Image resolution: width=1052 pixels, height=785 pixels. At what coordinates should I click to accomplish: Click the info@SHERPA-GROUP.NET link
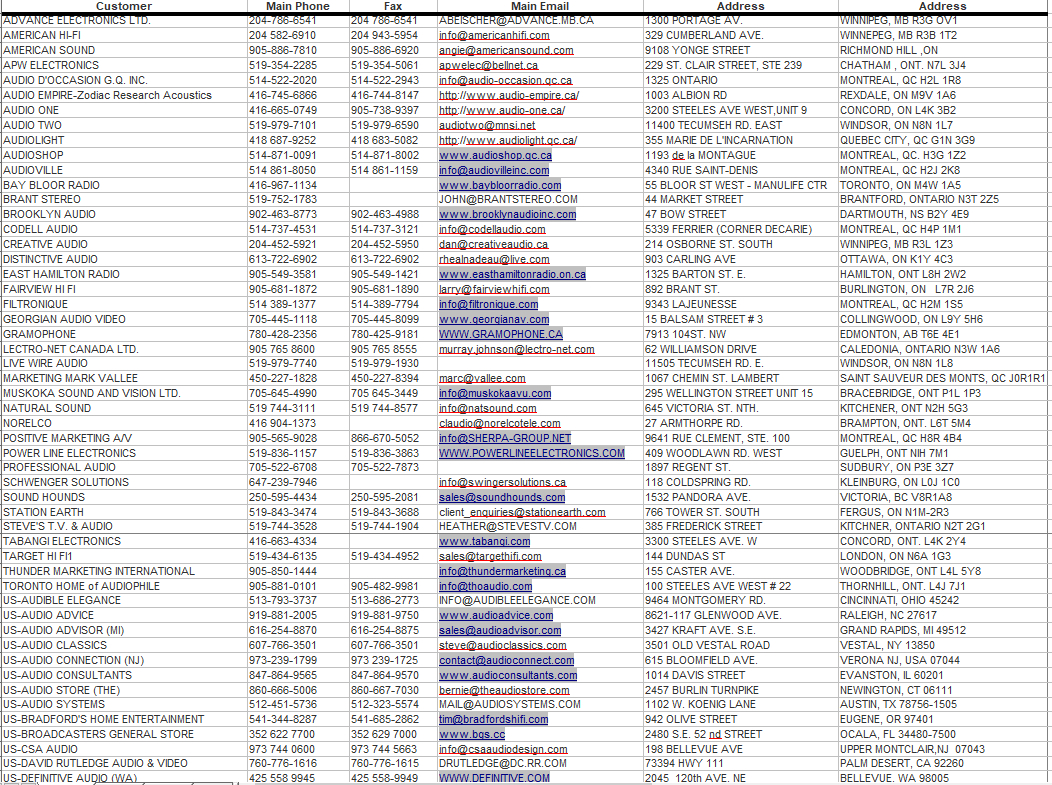click(x=505, y=438)
